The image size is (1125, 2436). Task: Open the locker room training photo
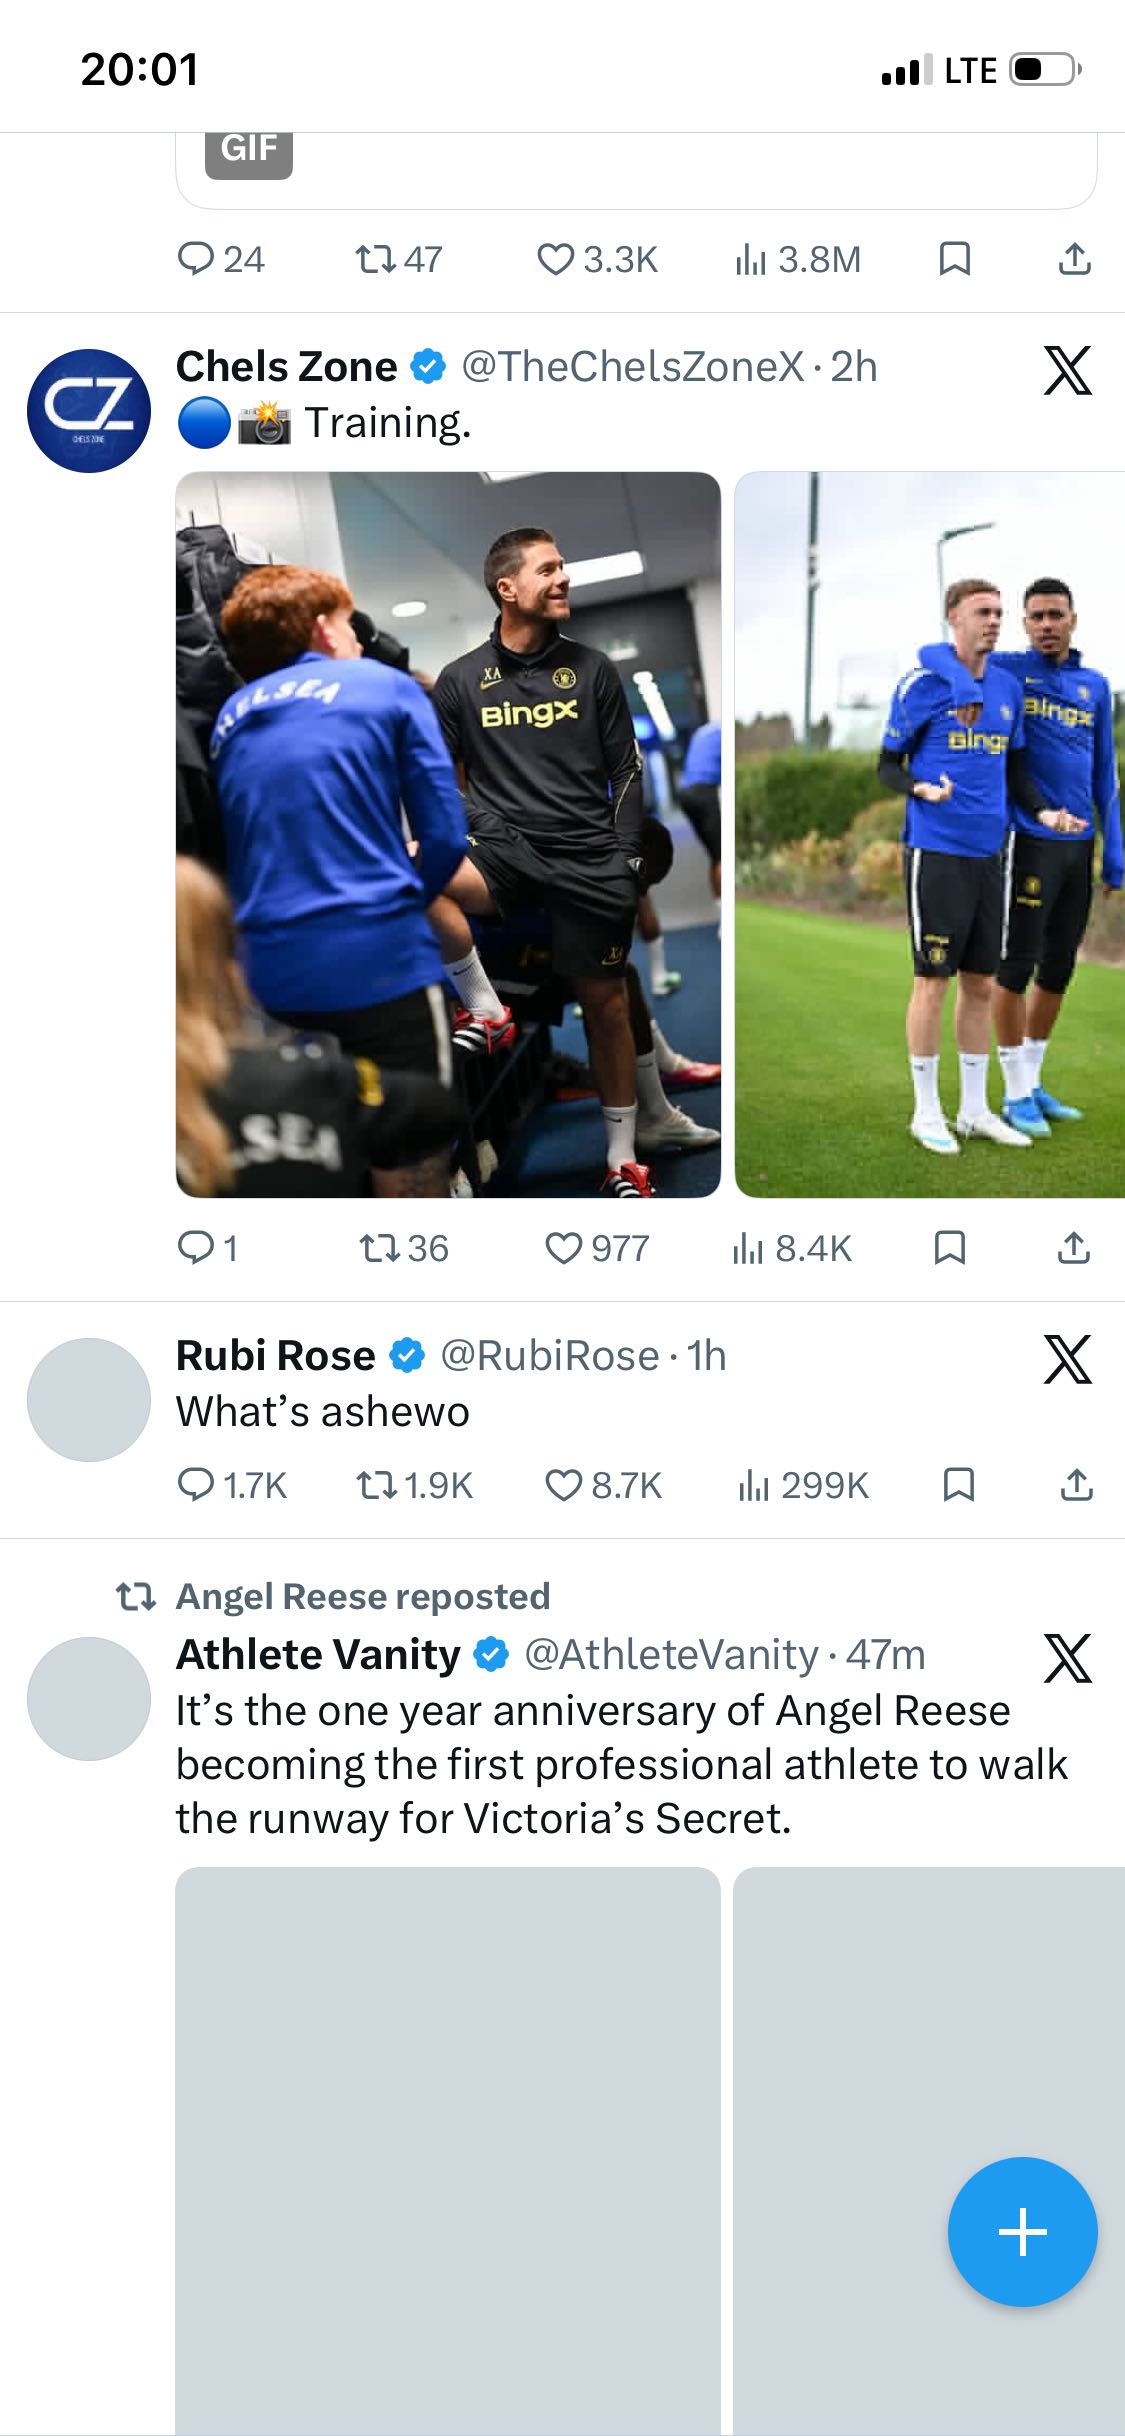pos(448,834)
